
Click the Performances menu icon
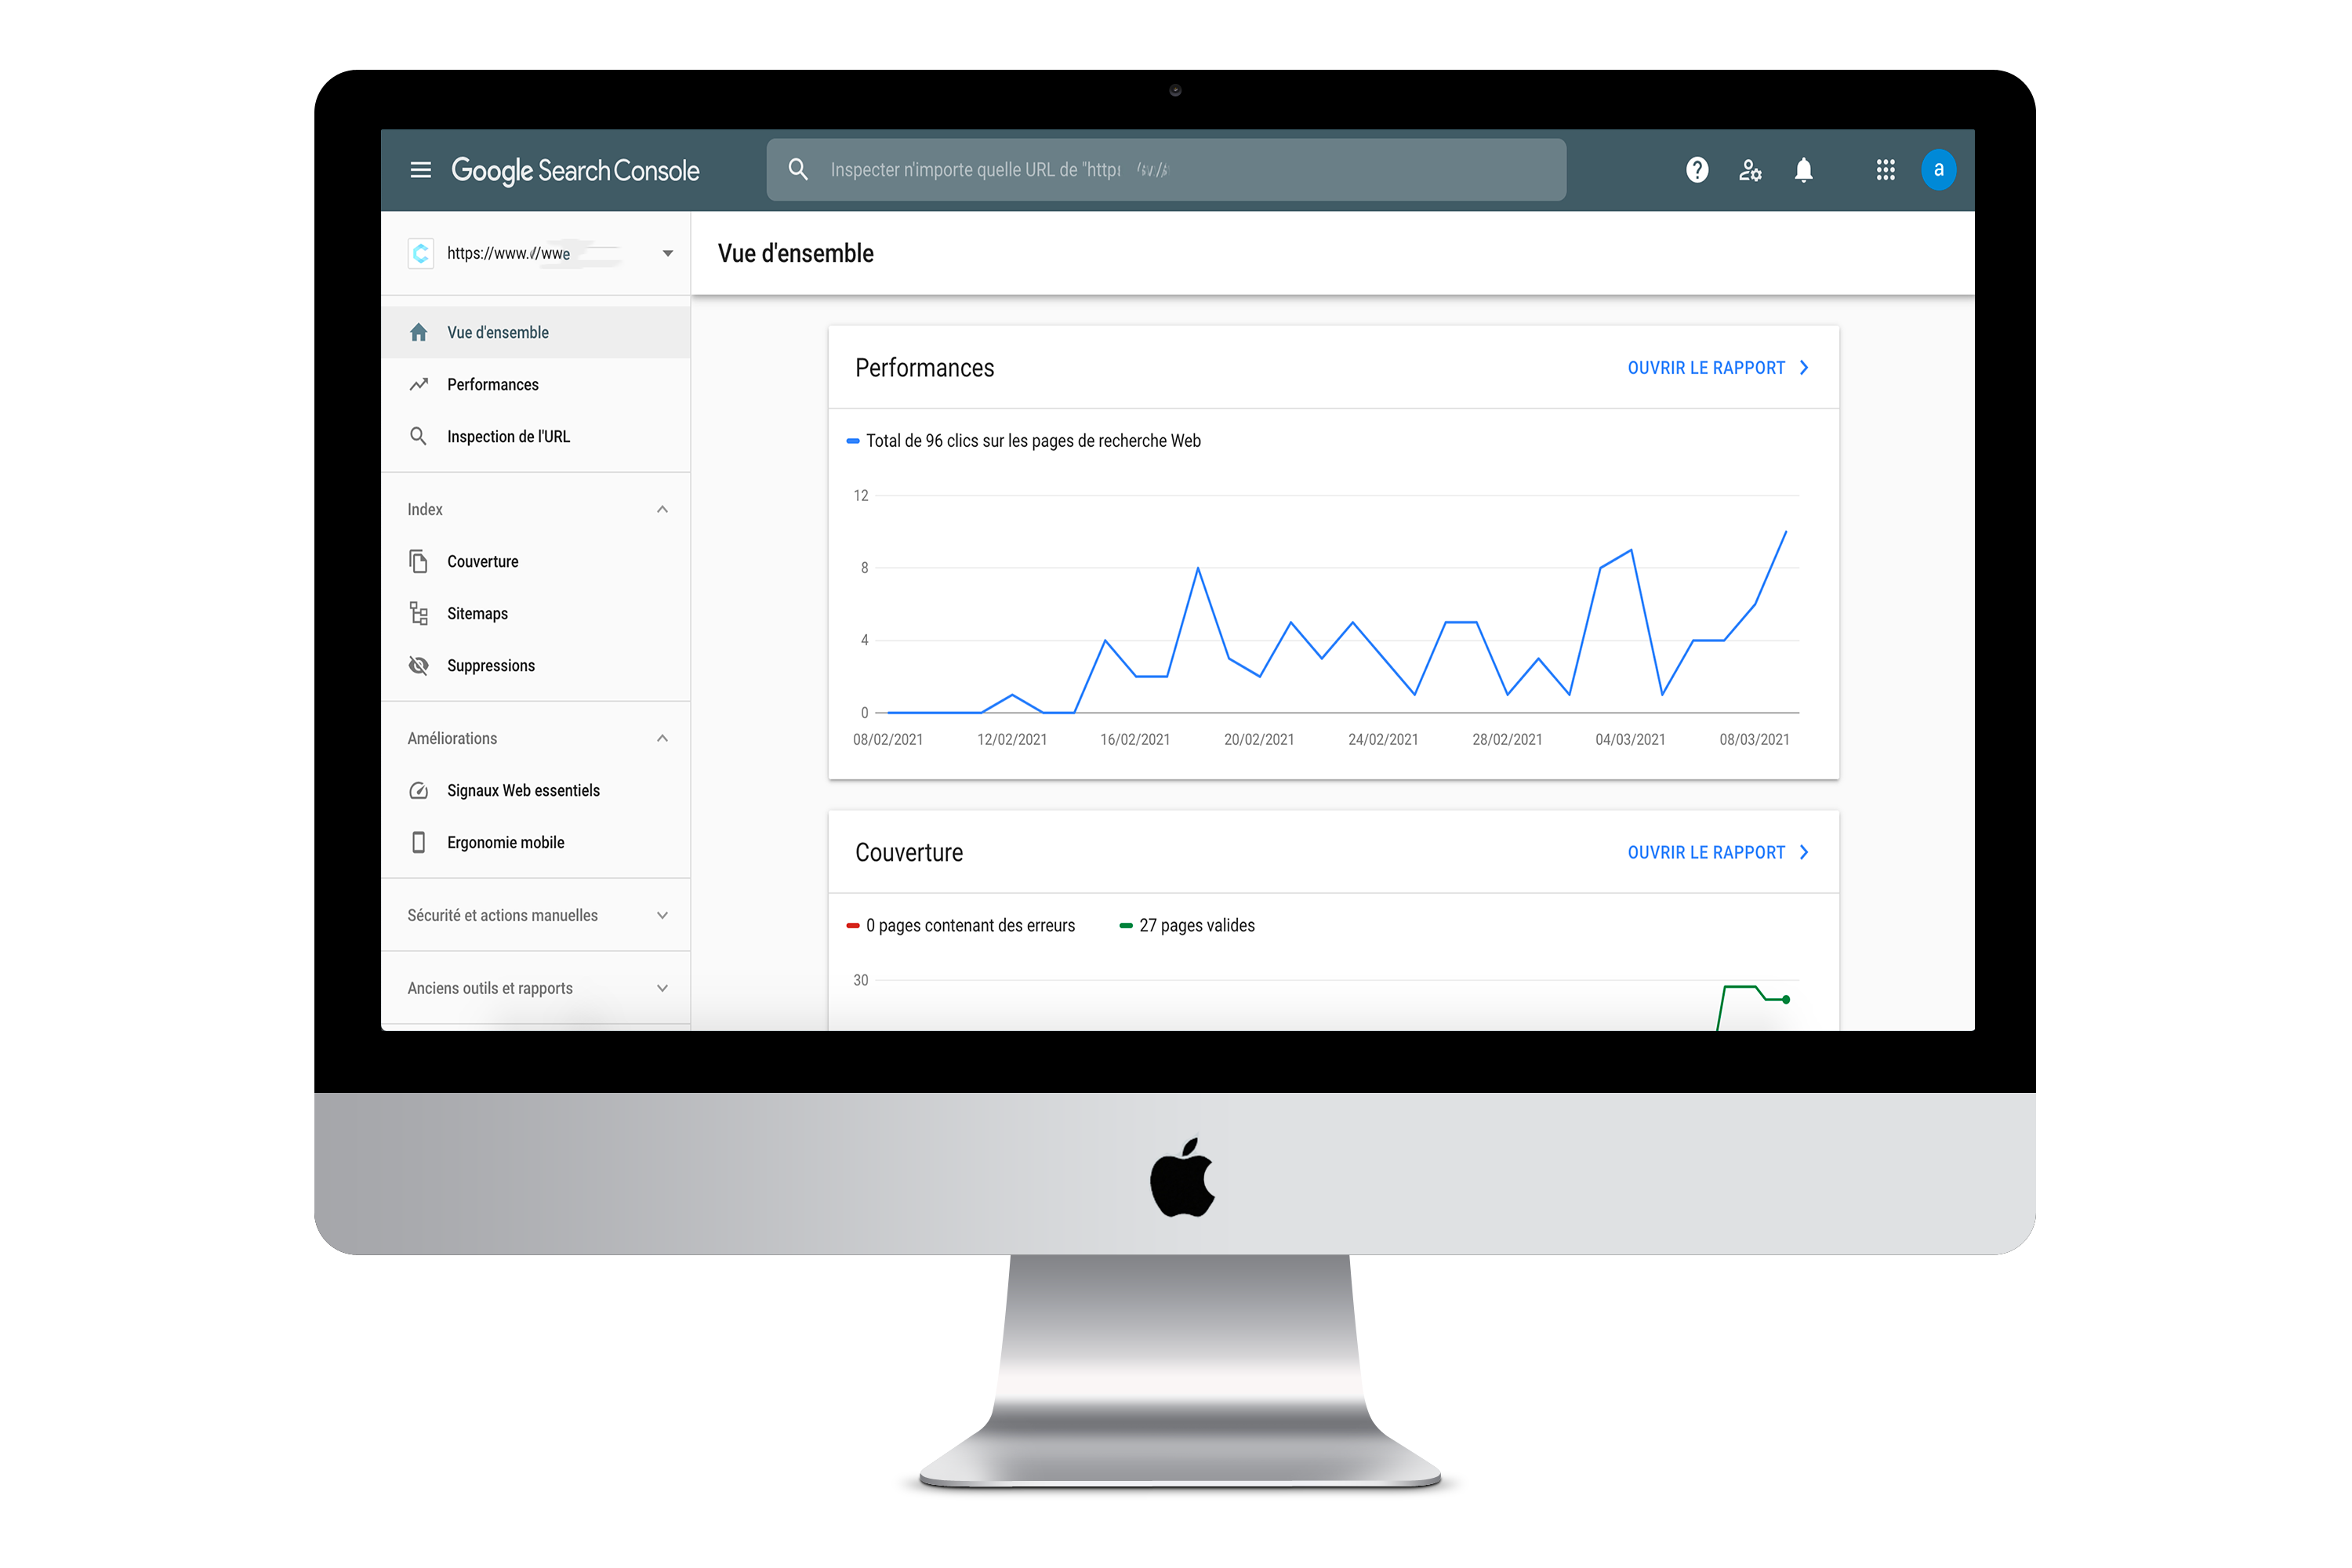[x=422, y=383]
